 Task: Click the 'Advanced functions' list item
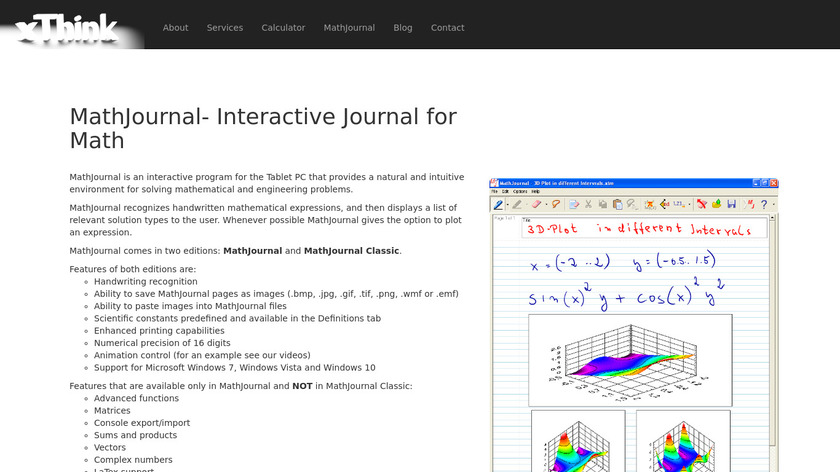pyautogui.click(x=136, y=398)
